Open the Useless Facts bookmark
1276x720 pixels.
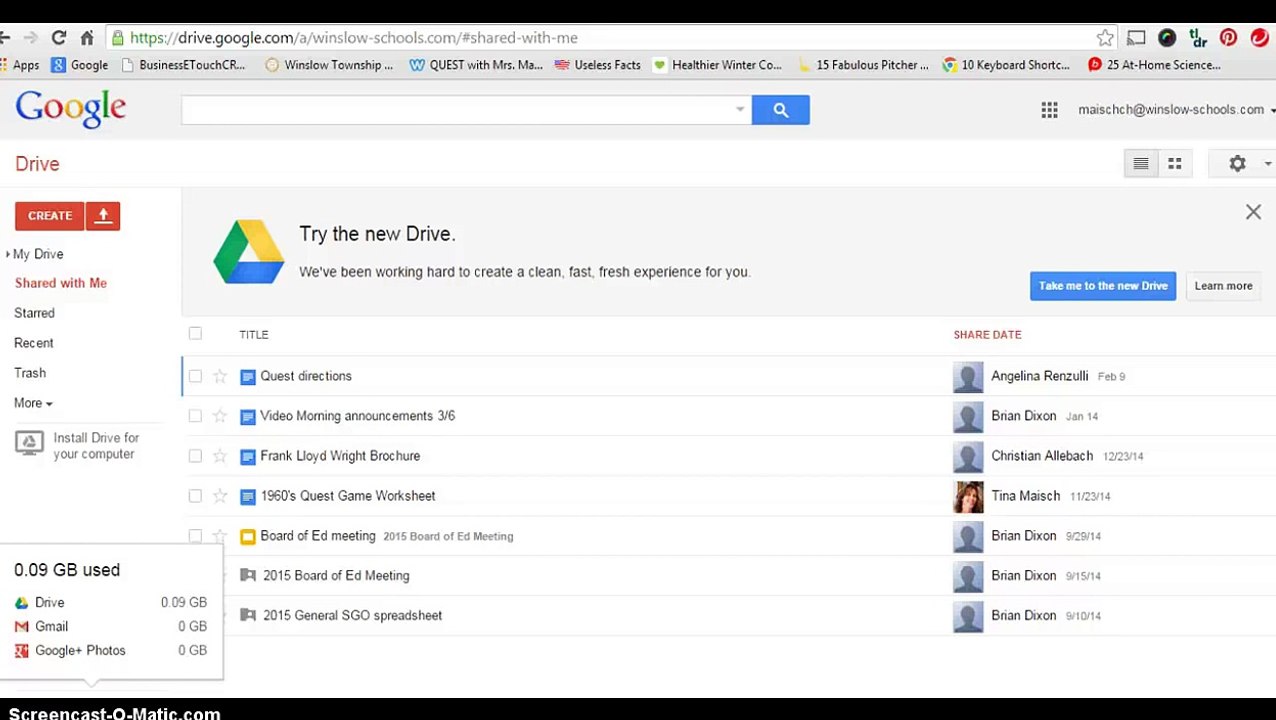pyautogui.click(x=598, y=65)
